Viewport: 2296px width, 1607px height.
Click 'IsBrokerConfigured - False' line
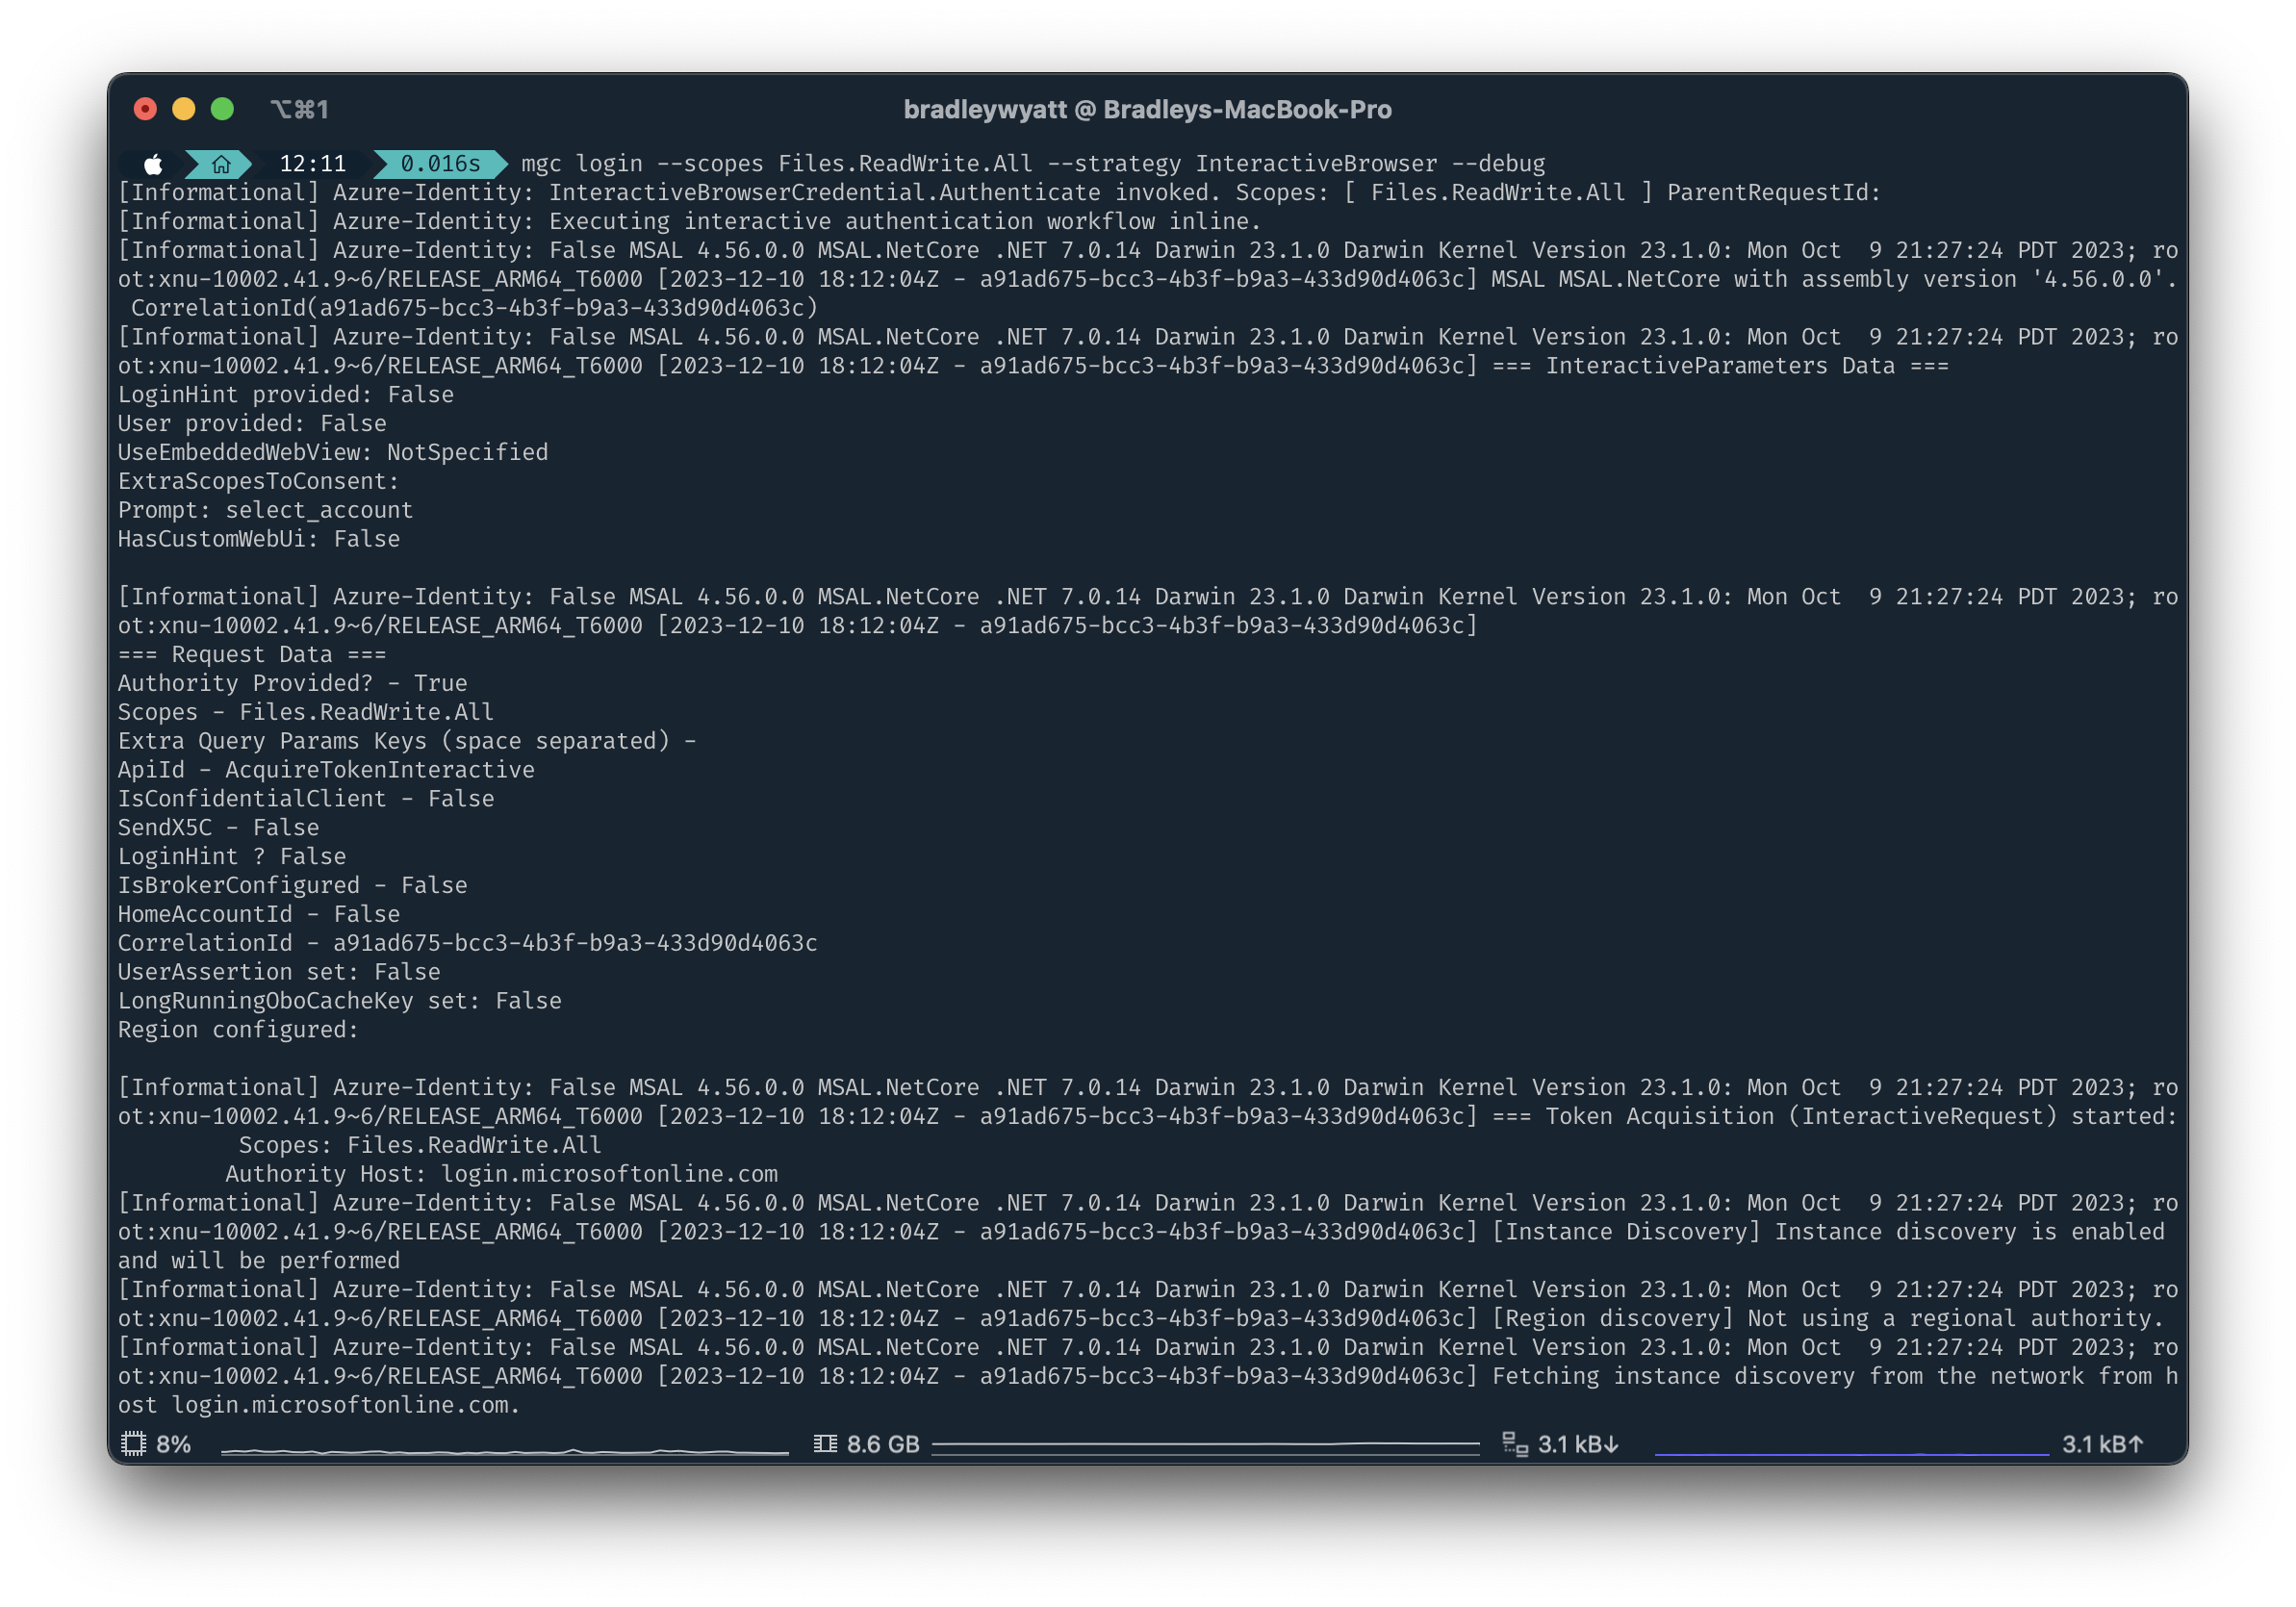click(293, 887)
